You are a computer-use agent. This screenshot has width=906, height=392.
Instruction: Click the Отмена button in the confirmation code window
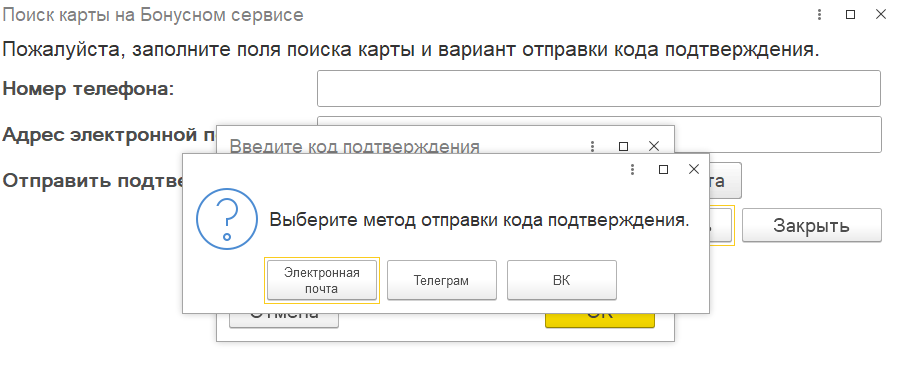[x=284, y=320]
